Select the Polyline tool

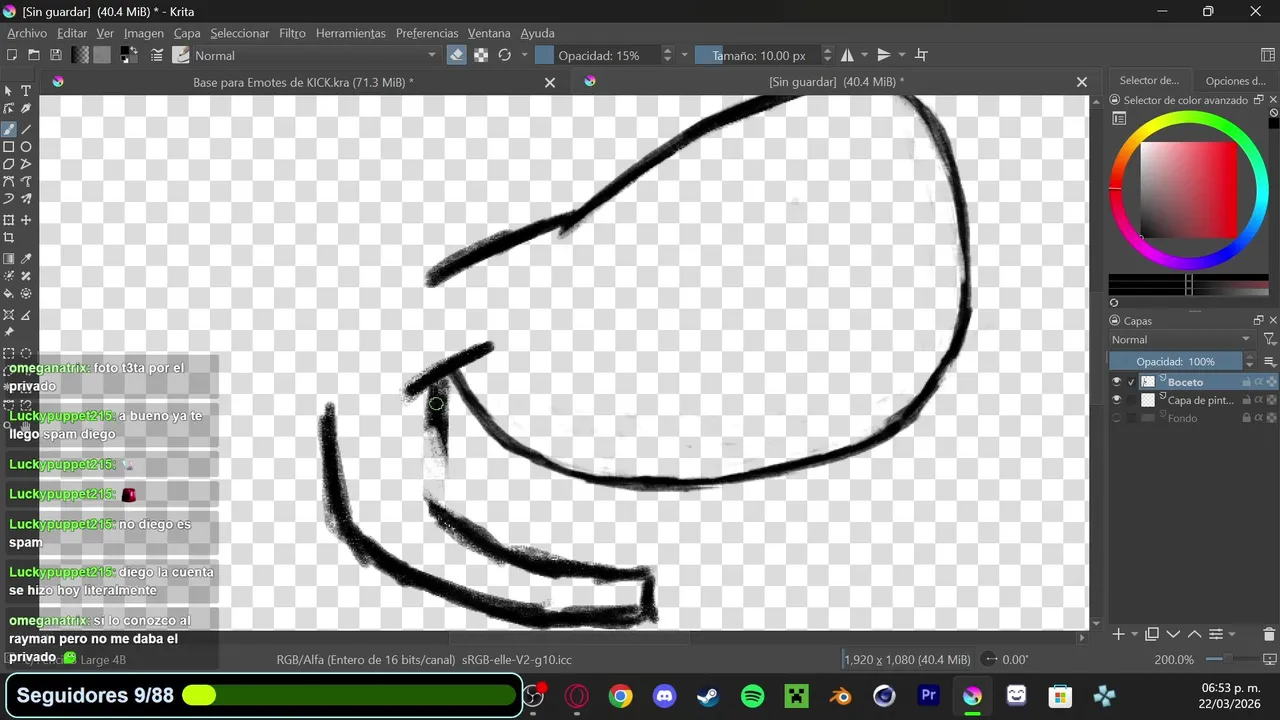pyautogui.click(x=26, y=164)
